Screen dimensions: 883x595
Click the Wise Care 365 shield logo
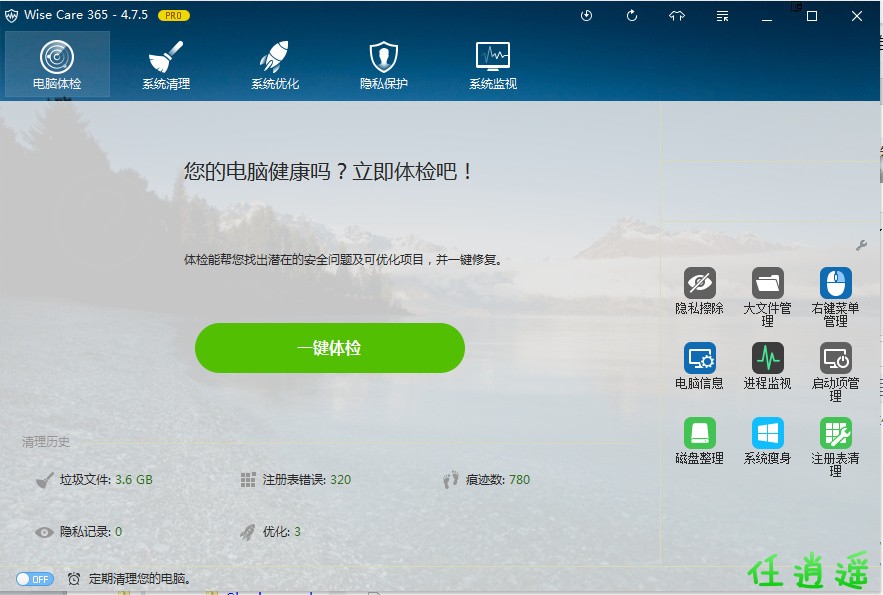click(x=11, y=16)
